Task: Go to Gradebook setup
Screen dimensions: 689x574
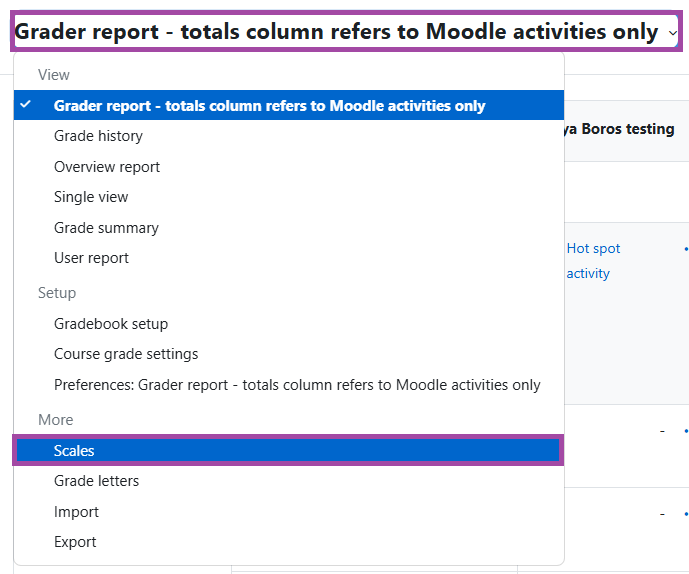Action: point(289,324)
